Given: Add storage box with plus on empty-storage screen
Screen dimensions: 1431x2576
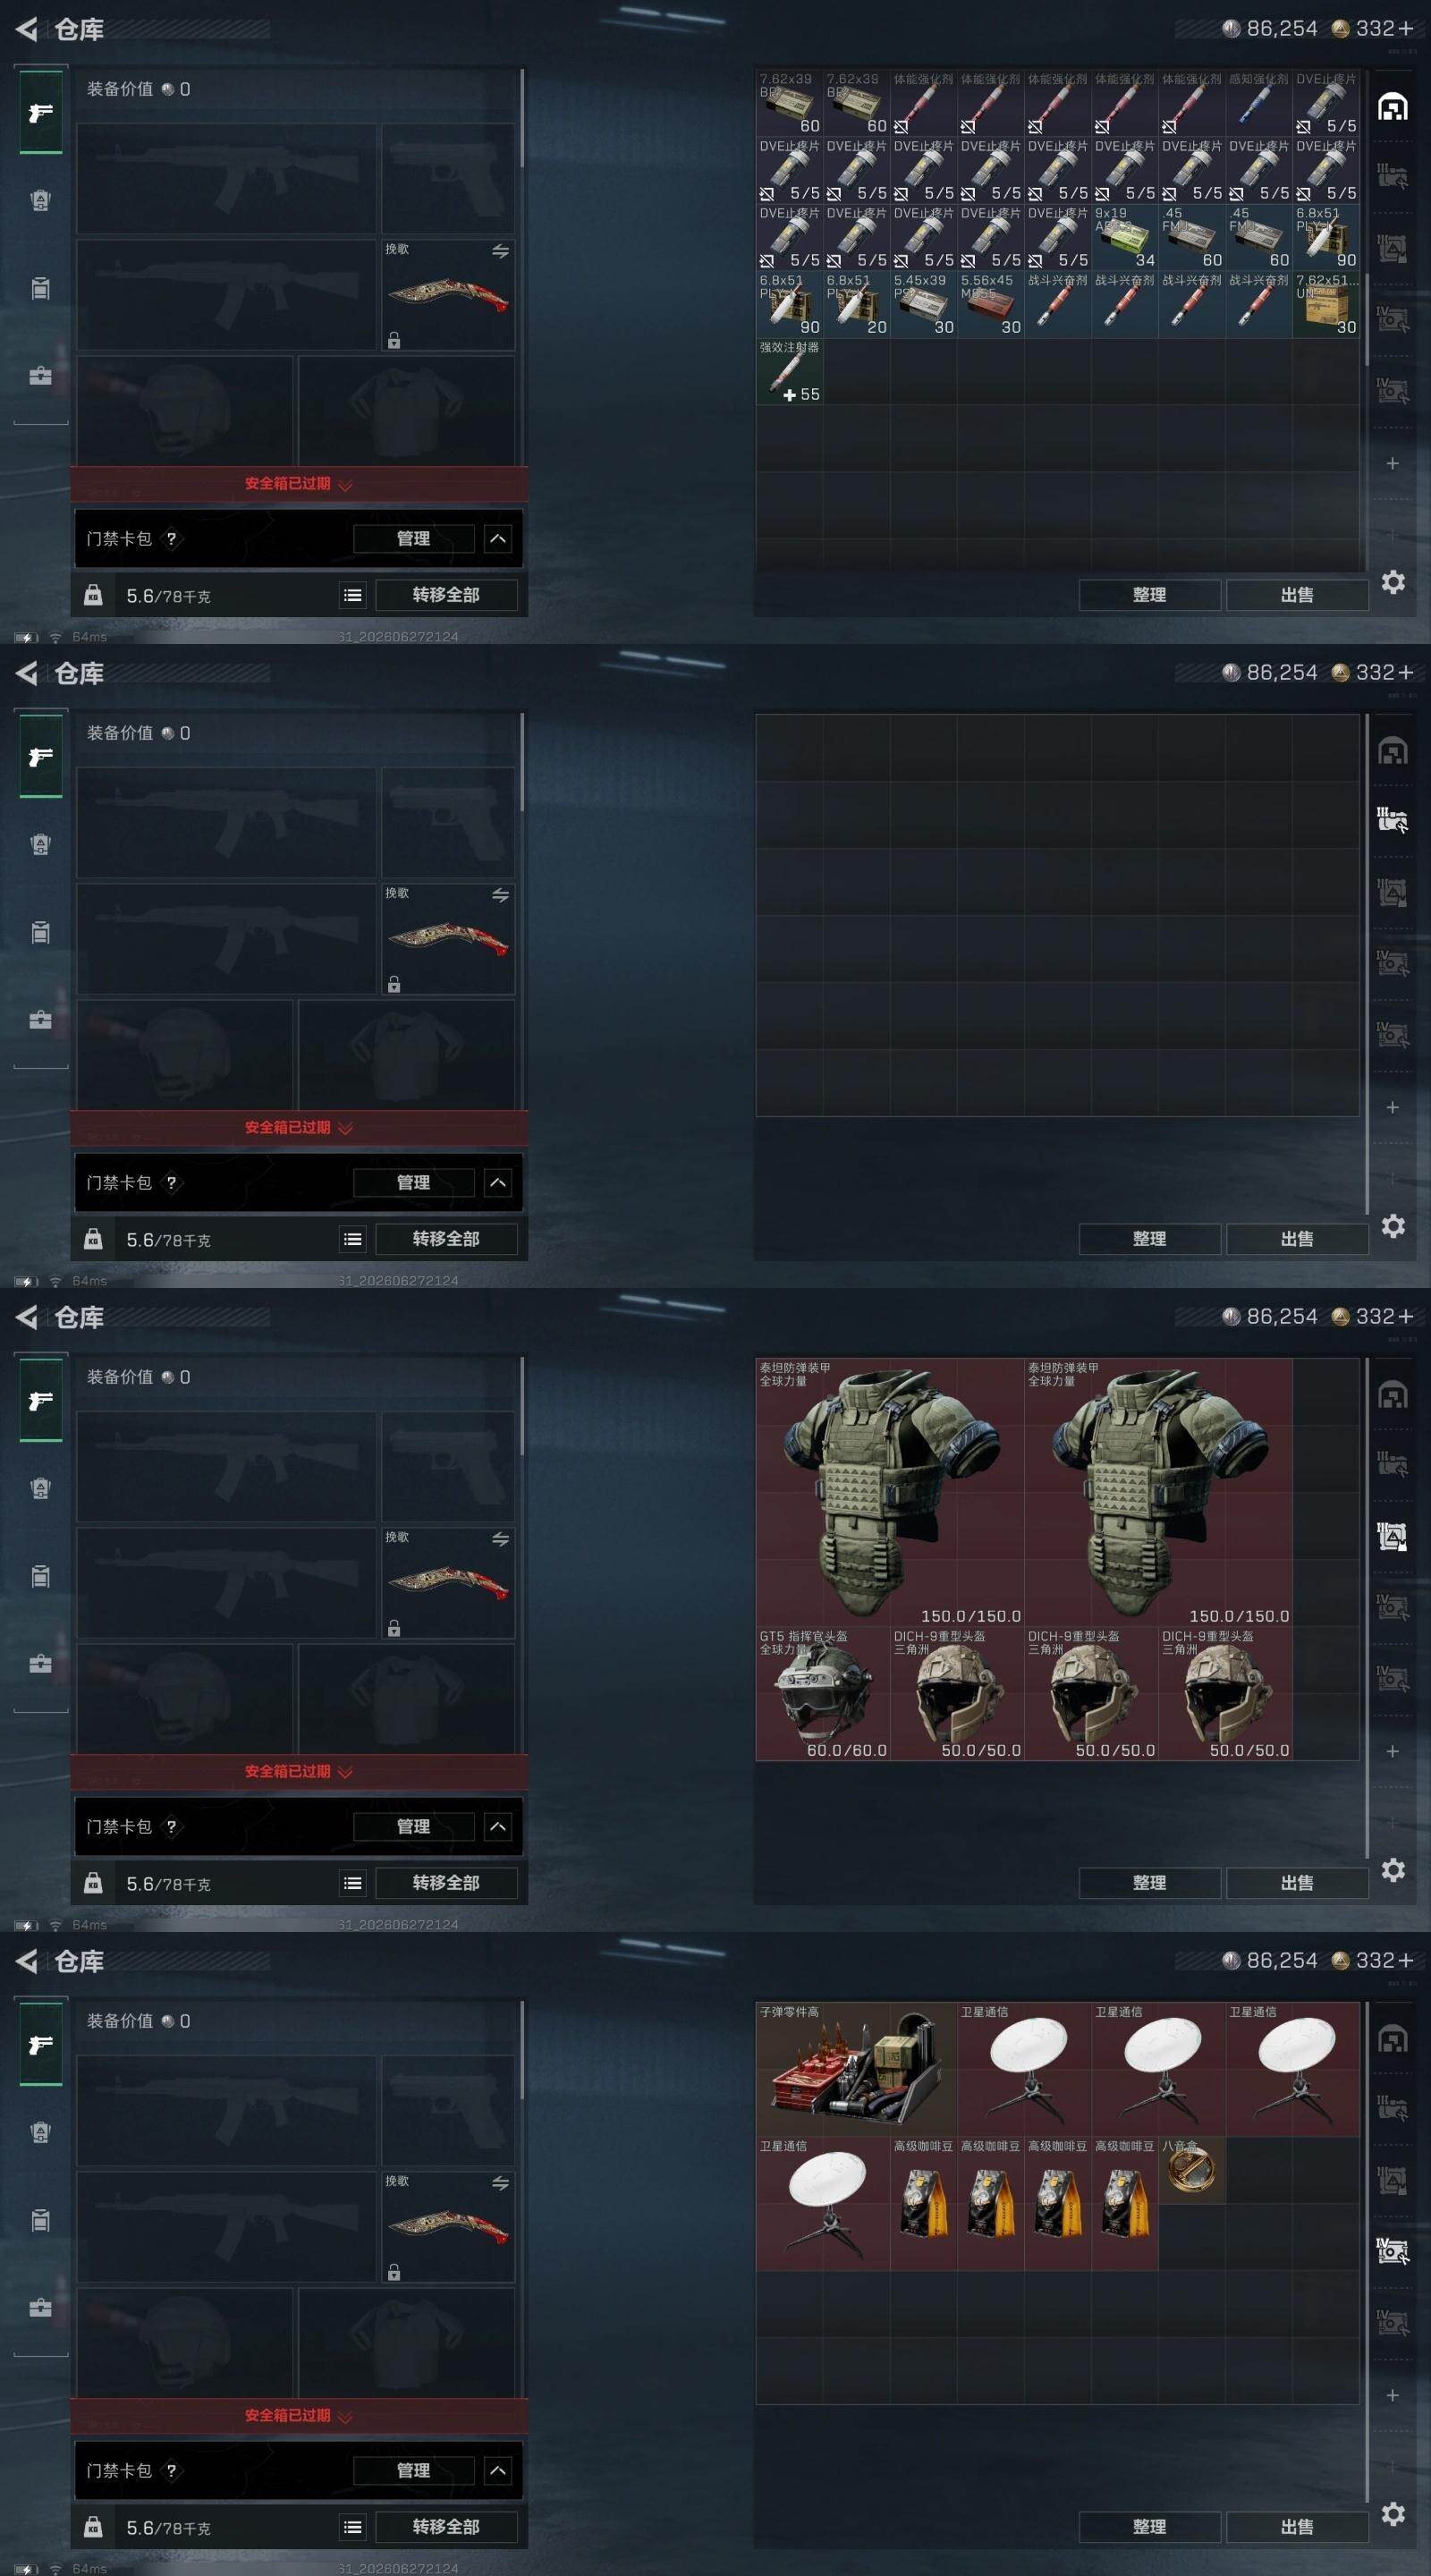Looking at the screenshot, I should [x=1392, y=1108].
